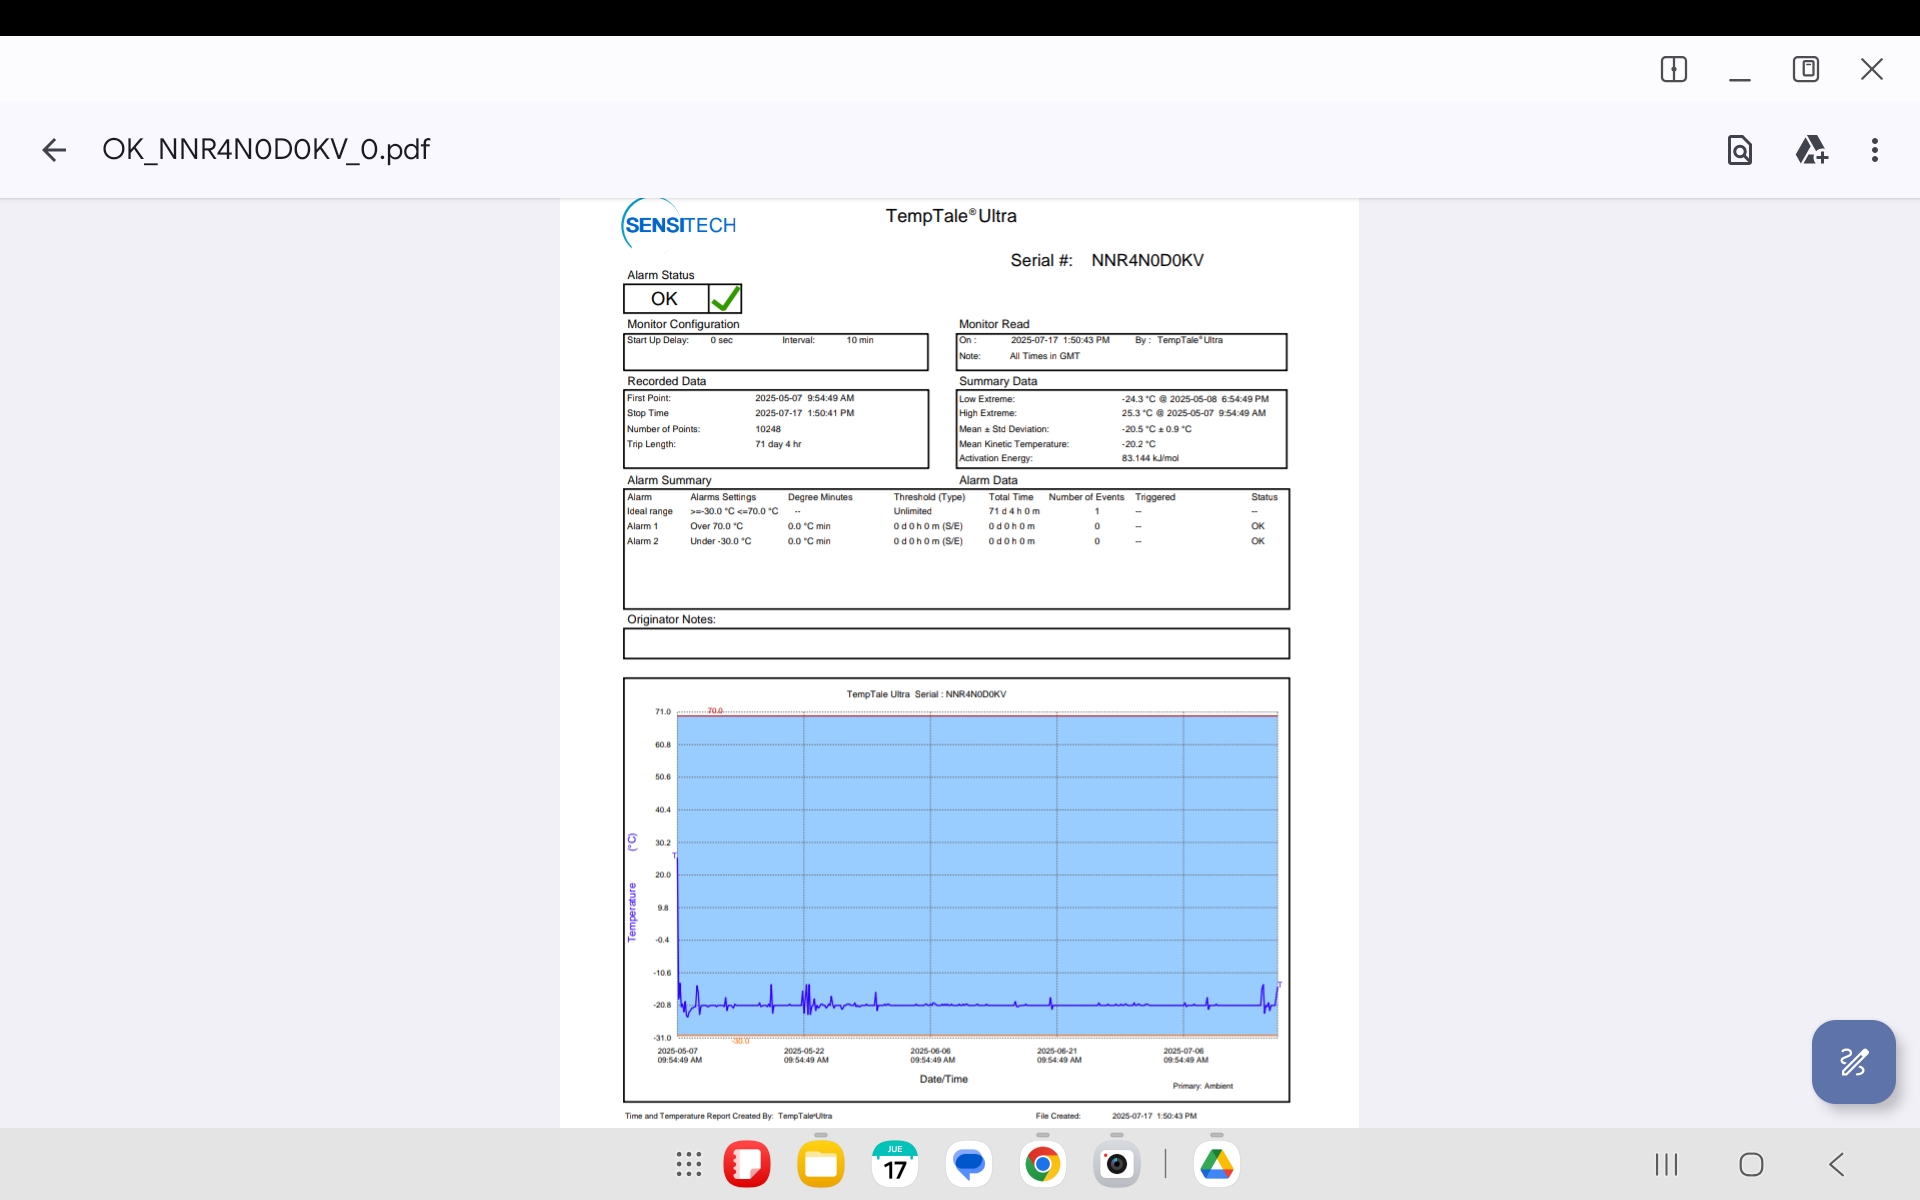Image resolution: width=1920 pixels, height=1200 pixels.
Task: Open the three-dot overflow menu
Action: point(1874,150)
